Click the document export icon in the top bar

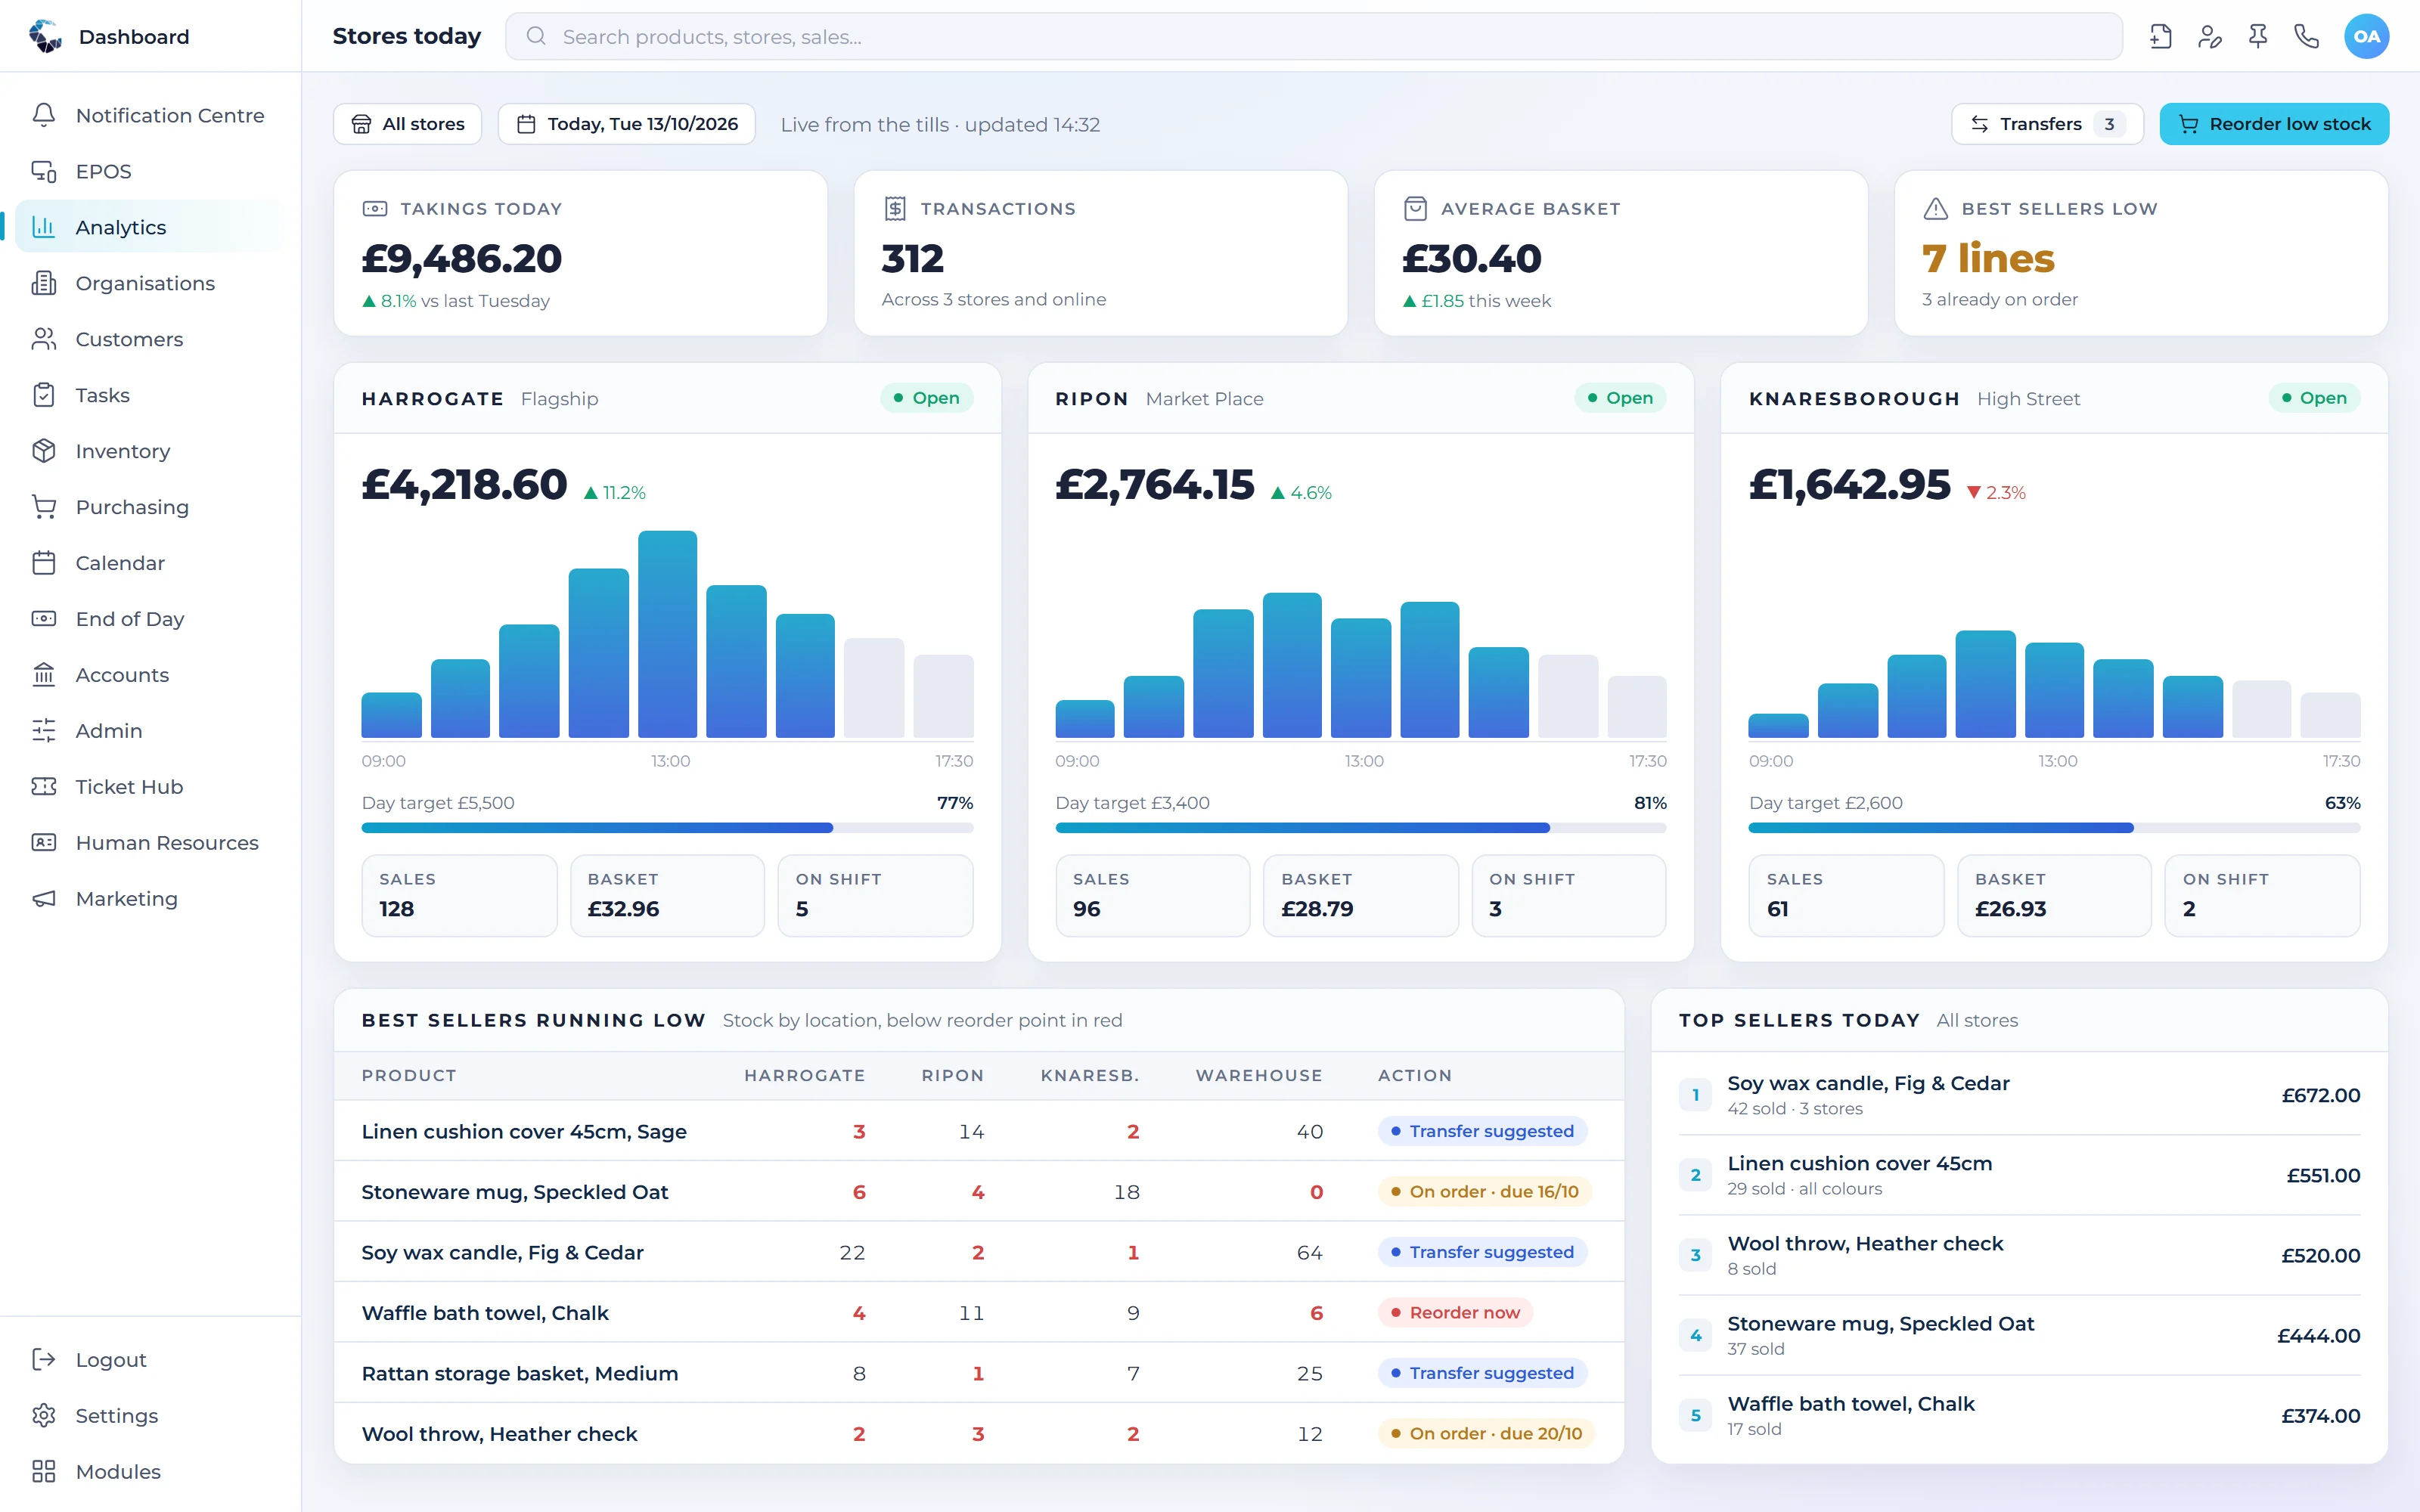(2160, 37)
